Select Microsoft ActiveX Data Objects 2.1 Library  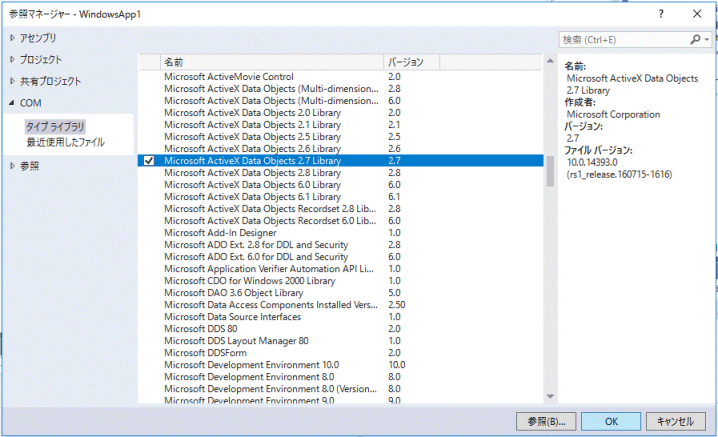click(340, 125)
